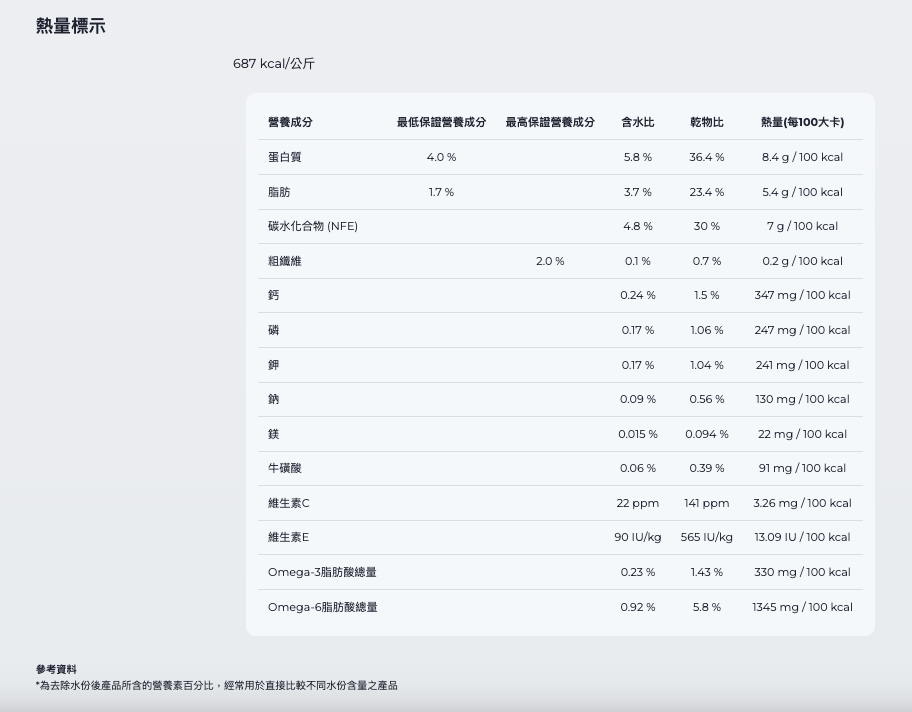The image size is (912, 712).
Task: Select the 牛磺酸 row label
Action: pos(284,468)
